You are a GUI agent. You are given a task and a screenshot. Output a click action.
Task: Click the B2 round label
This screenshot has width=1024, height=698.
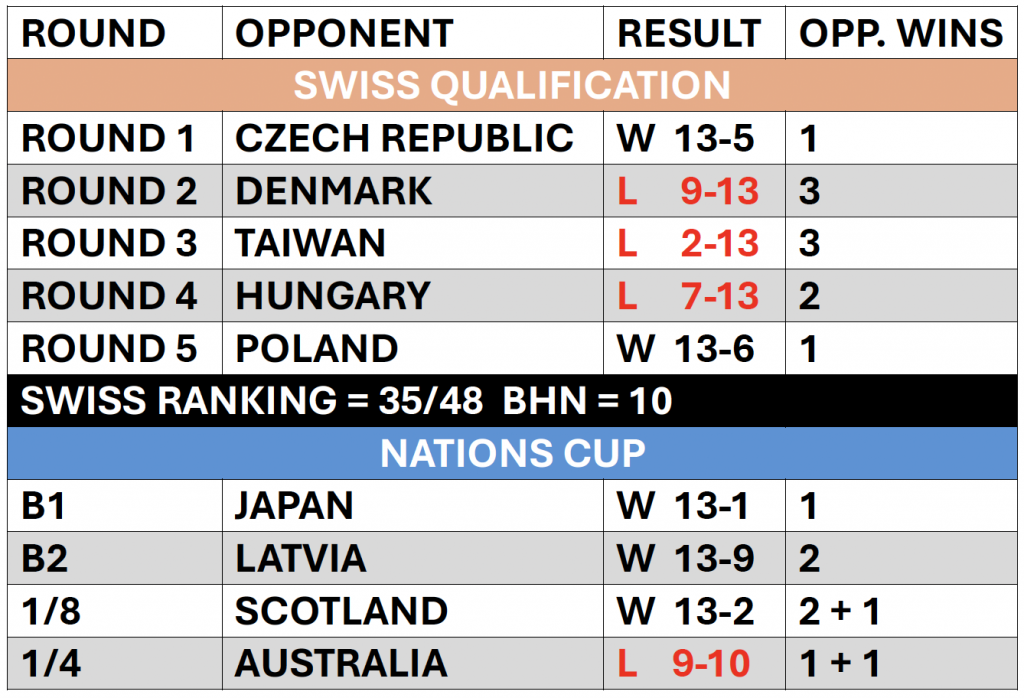[45, 558]
